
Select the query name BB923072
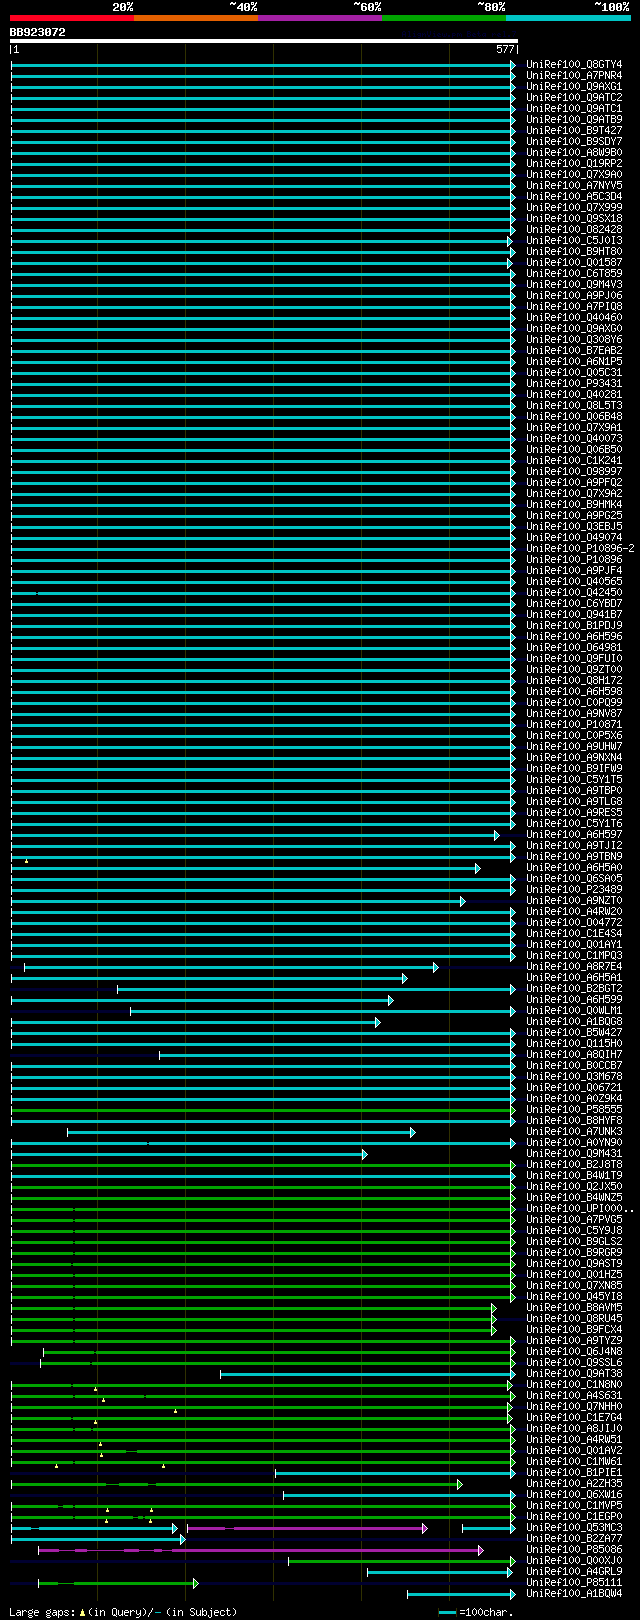pyautogui.click(x=37, y=32)
